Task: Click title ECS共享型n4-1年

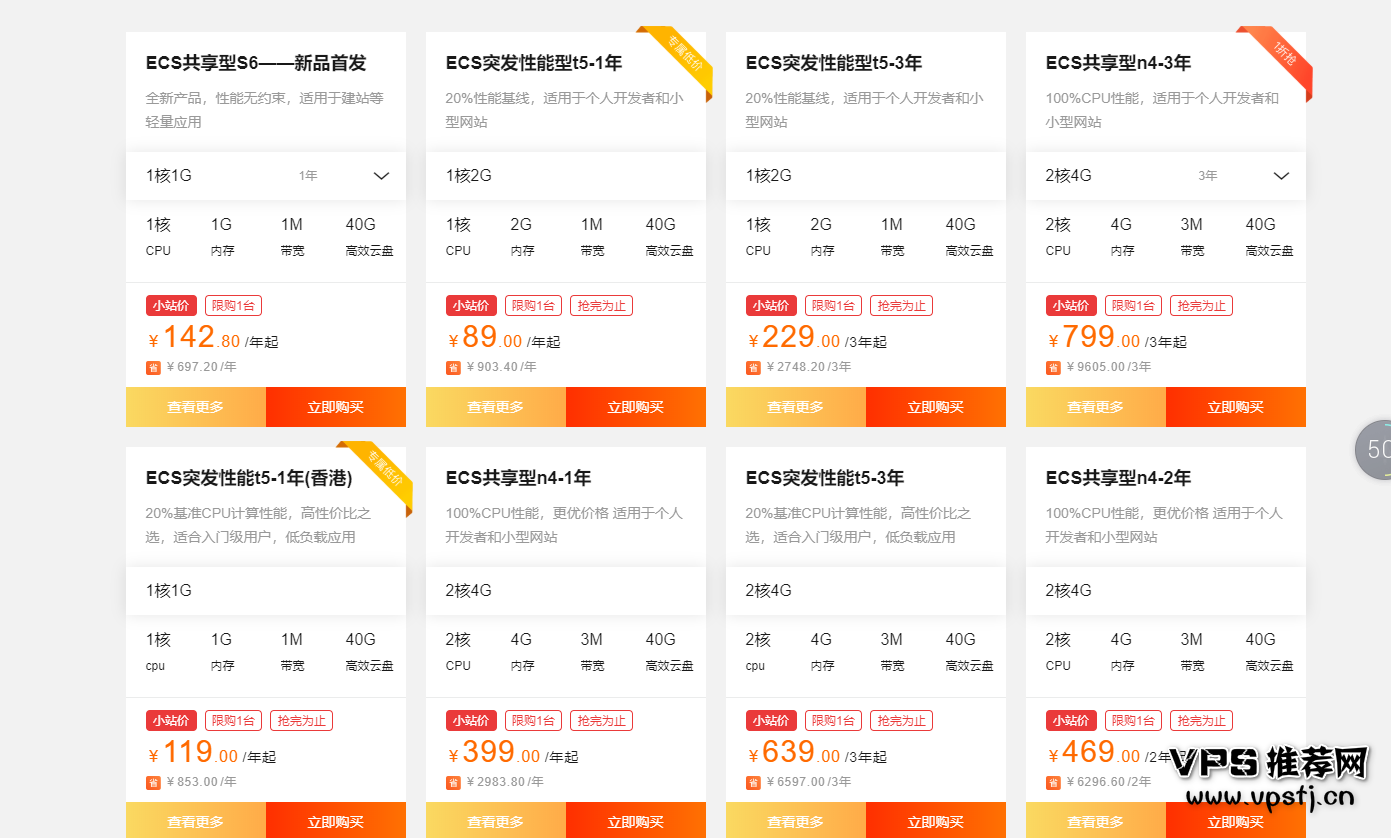Action: tap(518, 478)
